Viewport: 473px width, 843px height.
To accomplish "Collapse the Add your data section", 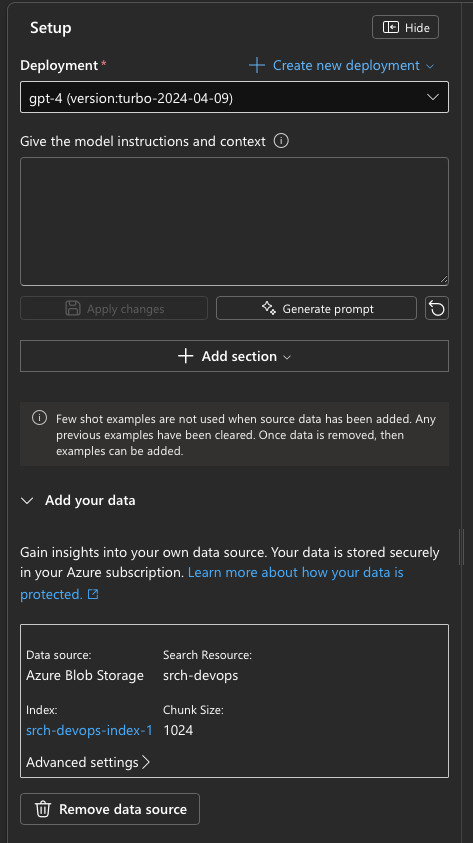I will tap(27, 501).
